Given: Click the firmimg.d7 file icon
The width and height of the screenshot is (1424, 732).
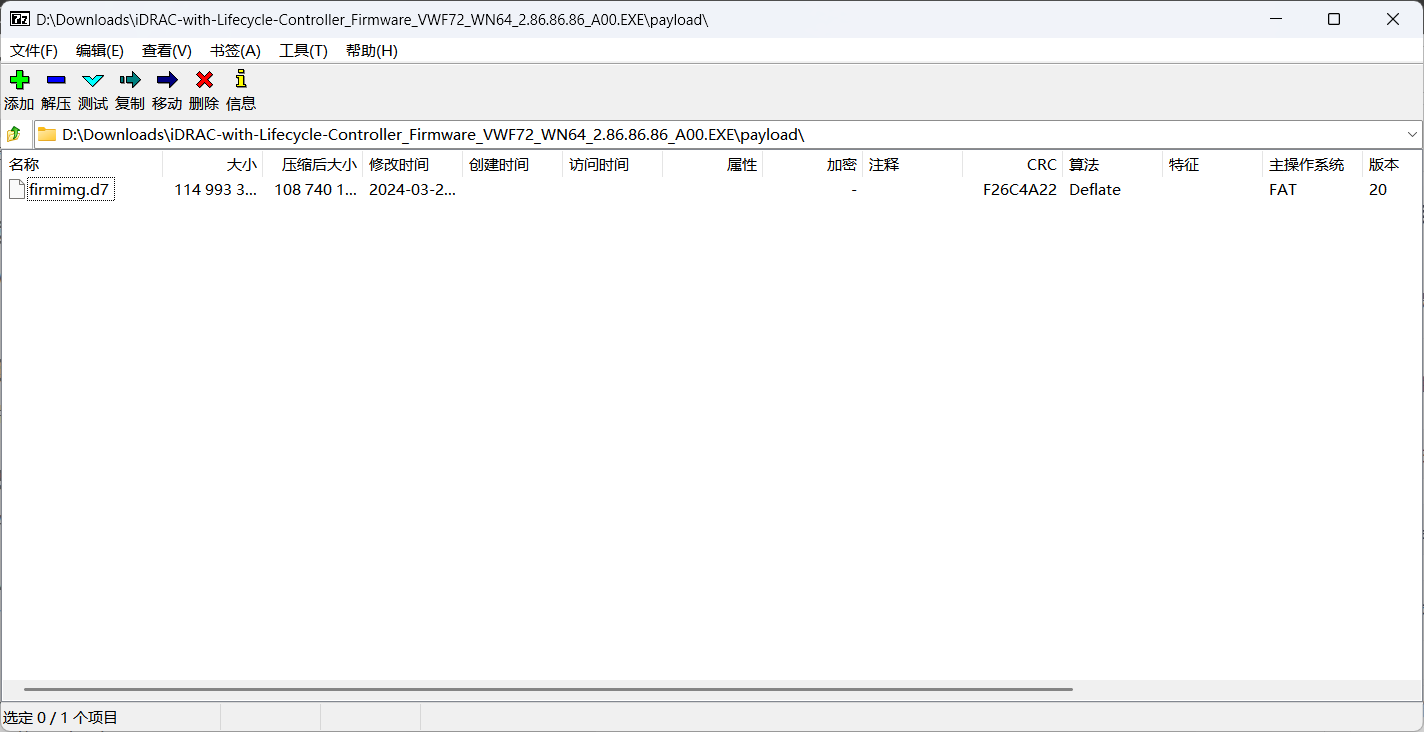Looking at the screenshot, I should [17, 189].
